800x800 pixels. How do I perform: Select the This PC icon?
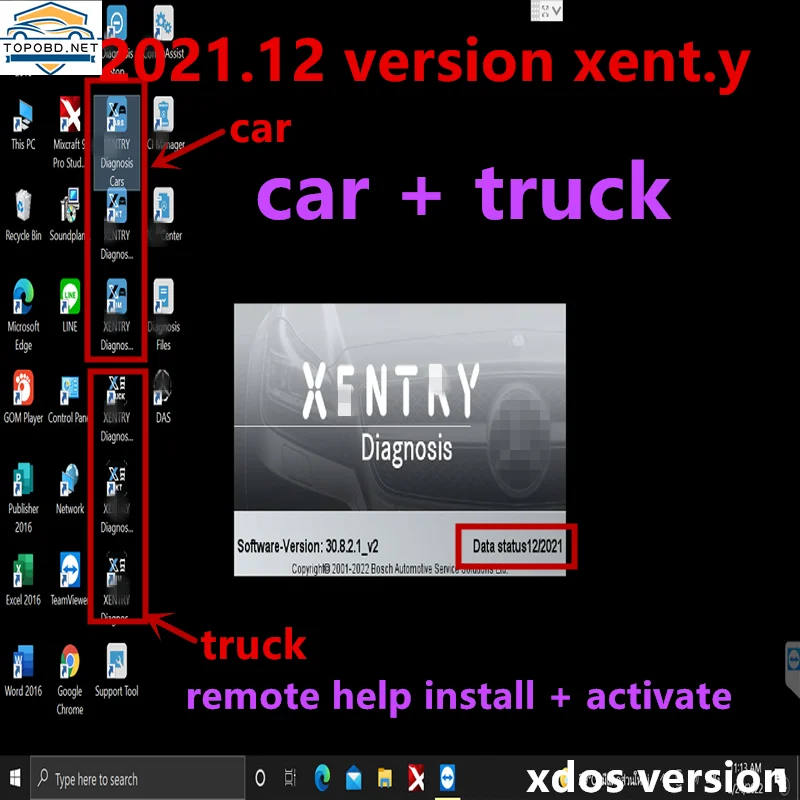(23, 125)
